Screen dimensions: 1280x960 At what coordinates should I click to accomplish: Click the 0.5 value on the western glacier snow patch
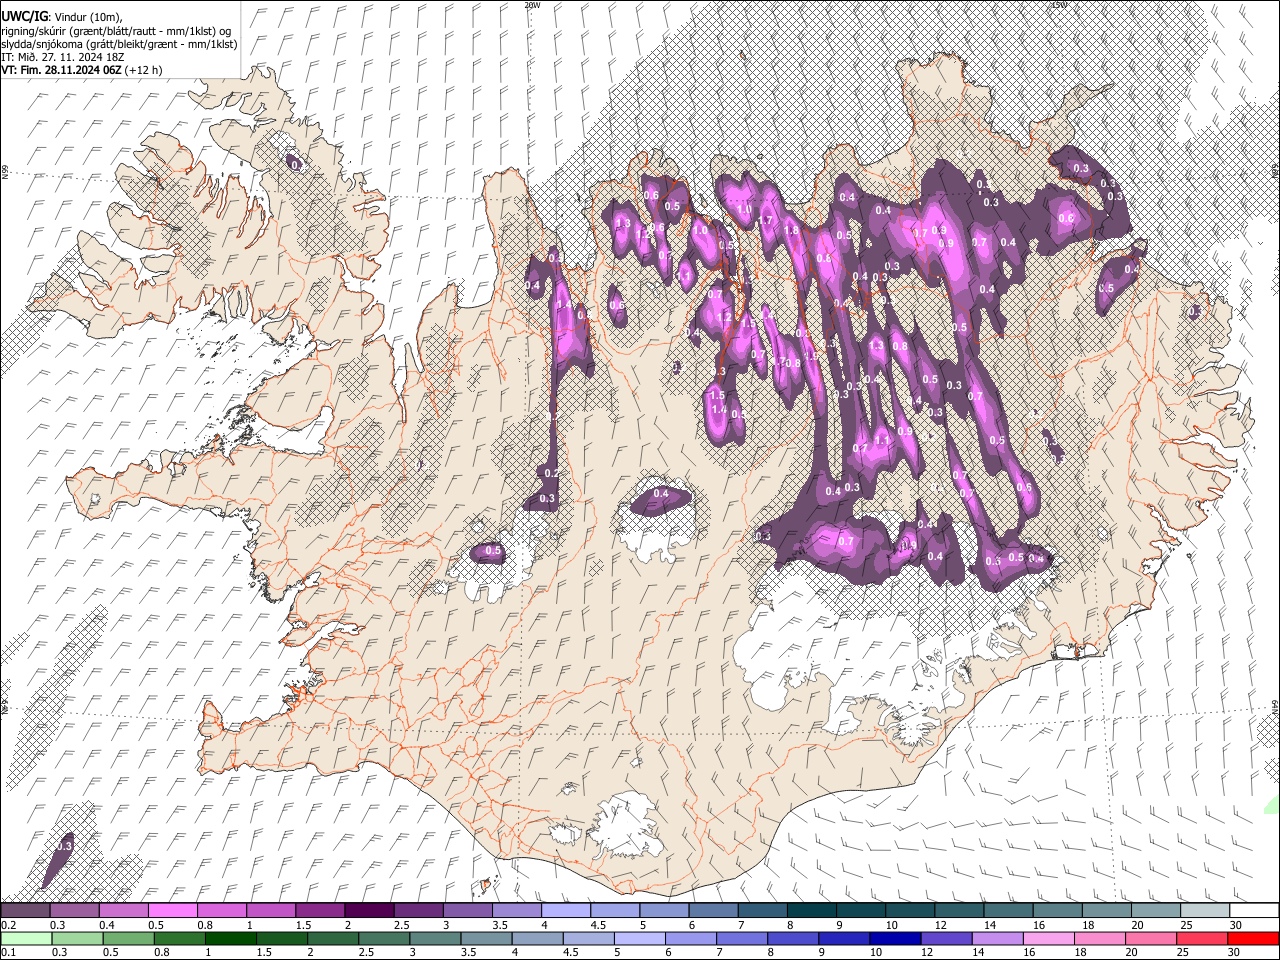pyautogui.click(x=492, y=550)
